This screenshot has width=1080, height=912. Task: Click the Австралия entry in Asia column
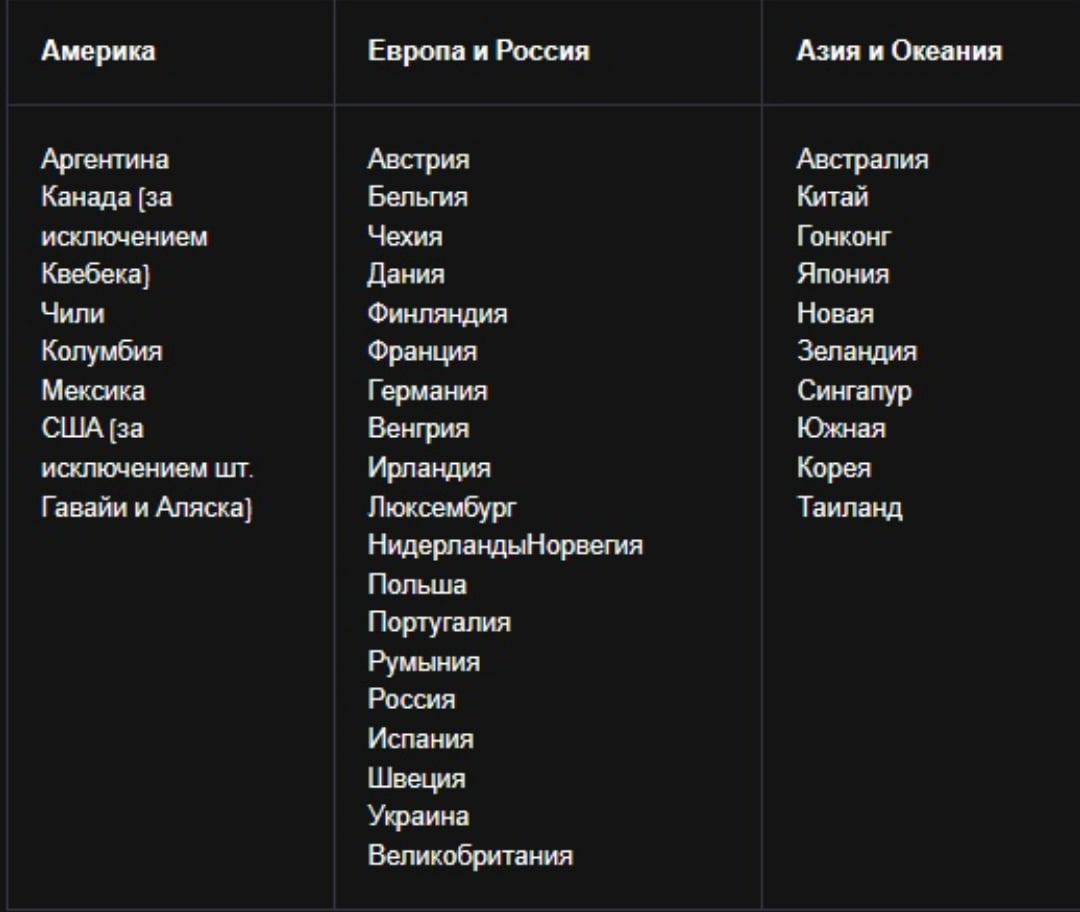coord(862,160)
